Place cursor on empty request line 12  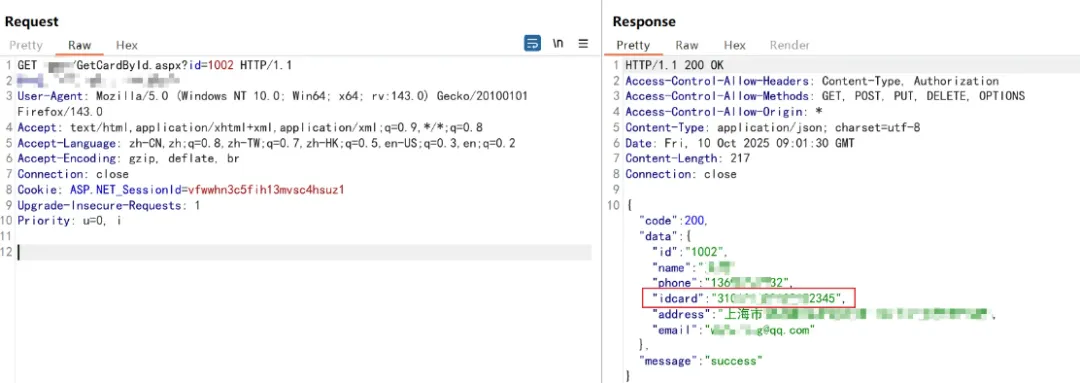pos(303,252)
